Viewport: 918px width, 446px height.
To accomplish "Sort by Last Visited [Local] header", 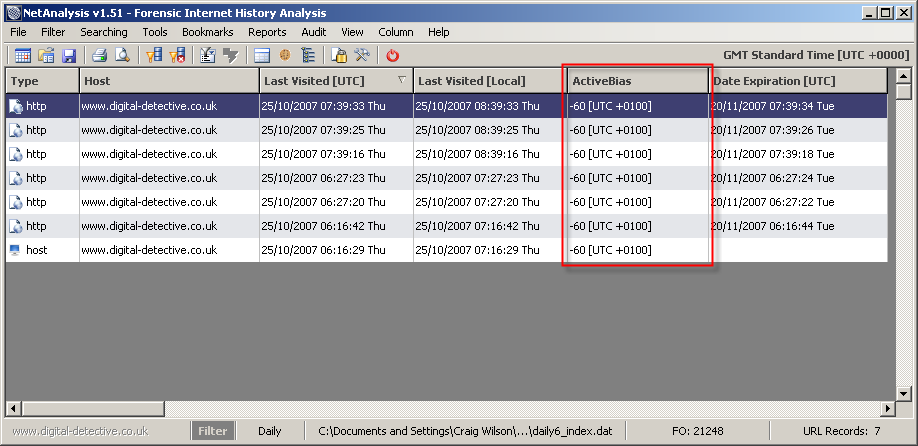I will (x=490, y=81).
